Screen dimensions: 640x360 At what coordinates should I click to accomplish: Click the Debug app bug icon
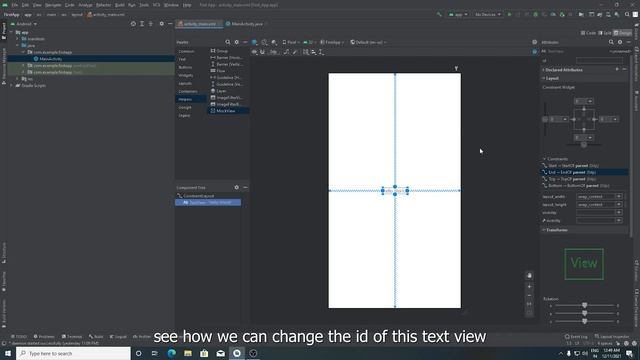536,14
